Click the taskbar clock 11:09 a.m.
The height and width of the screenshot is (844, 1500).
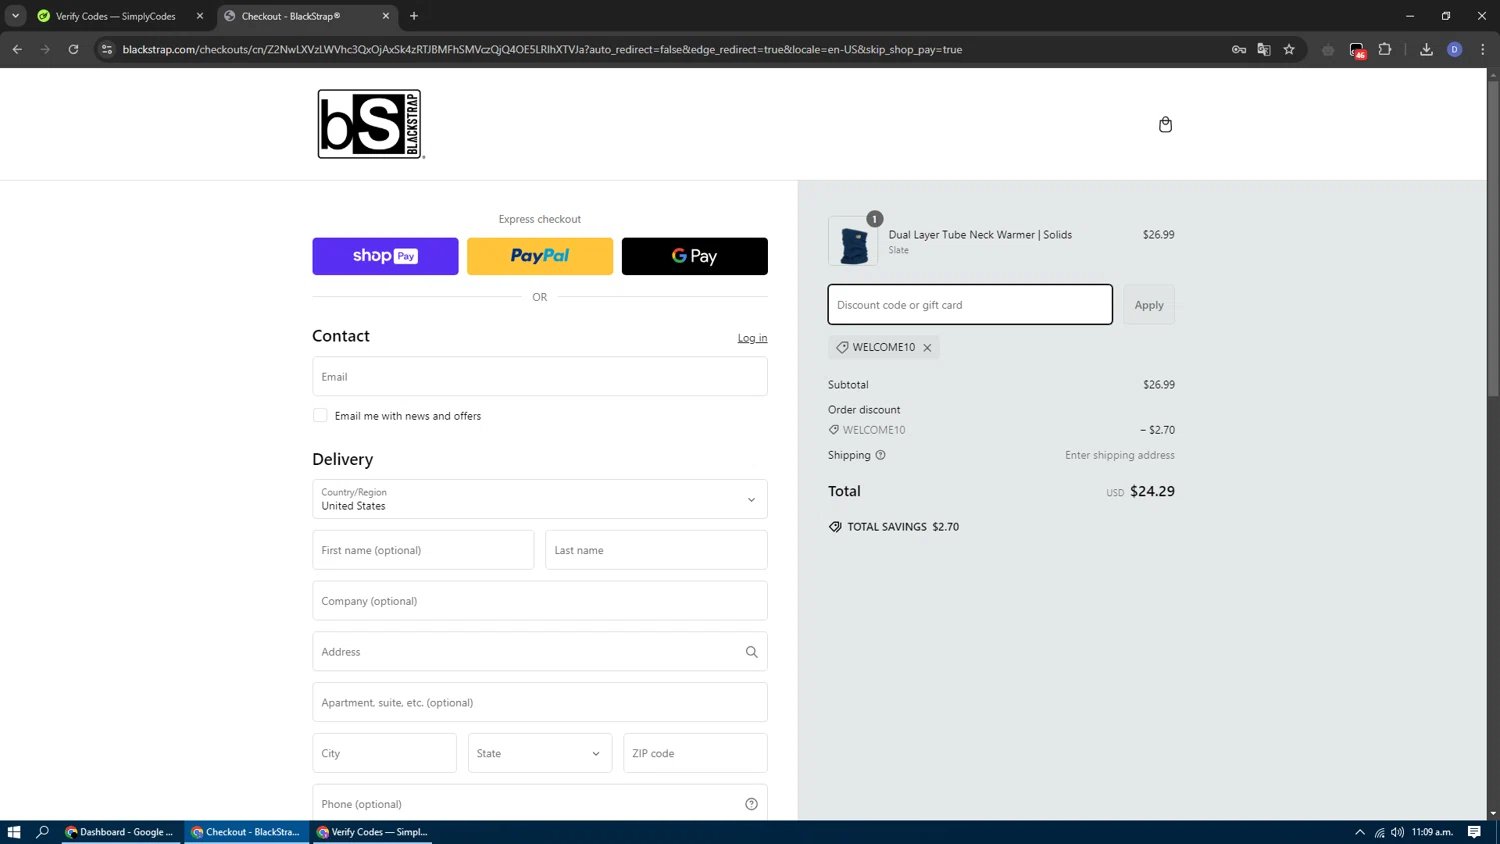[1432, 832]
